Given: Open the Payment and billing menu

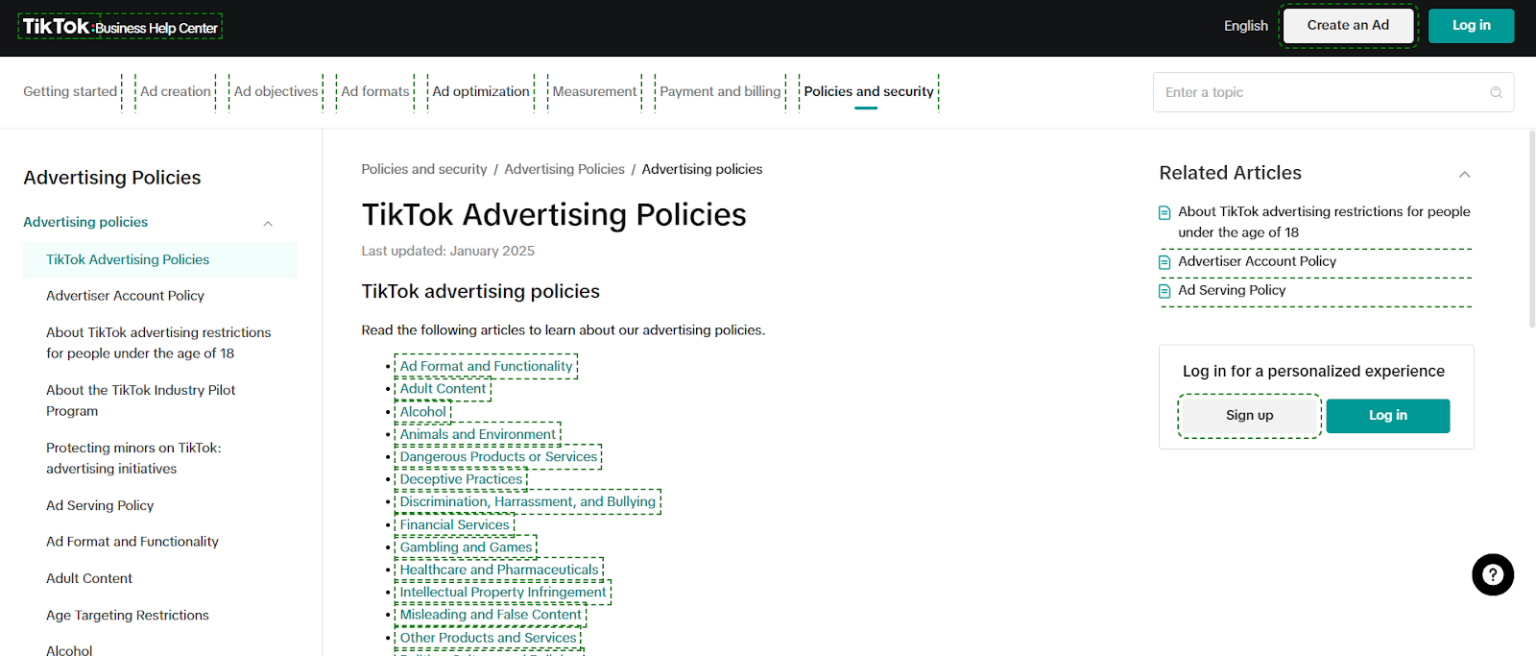Looking at the screenshot, I should tap(720, 92).
